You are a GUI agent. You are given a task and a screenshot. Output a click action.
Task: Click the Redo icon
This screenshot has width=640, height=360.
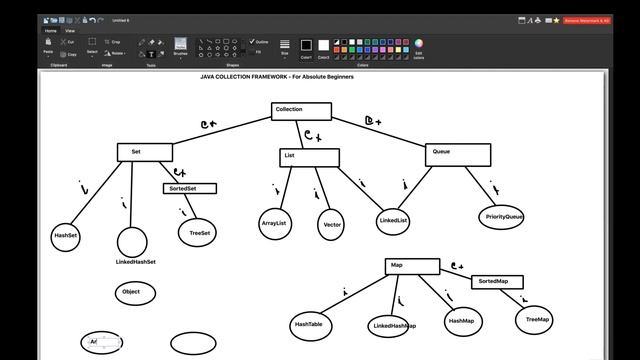coord(100,20)
